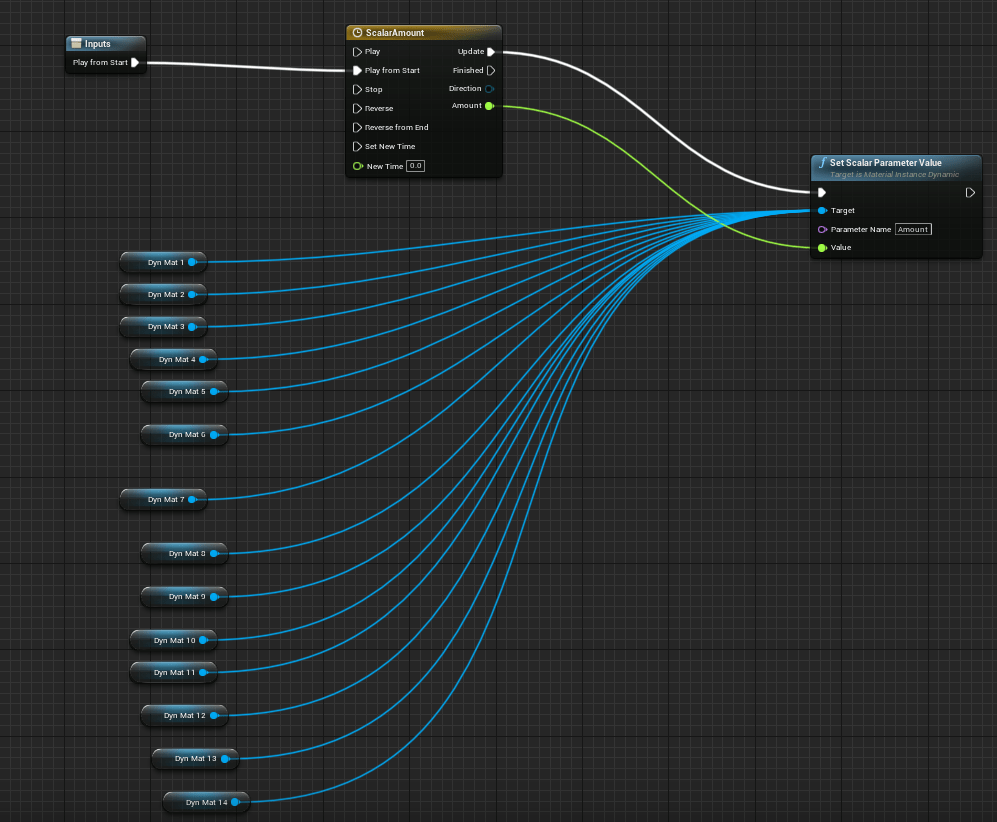Click the green Amount output pin
Image resolution: width=997 pixels, height=822 pixels.
tap(489, 106)
